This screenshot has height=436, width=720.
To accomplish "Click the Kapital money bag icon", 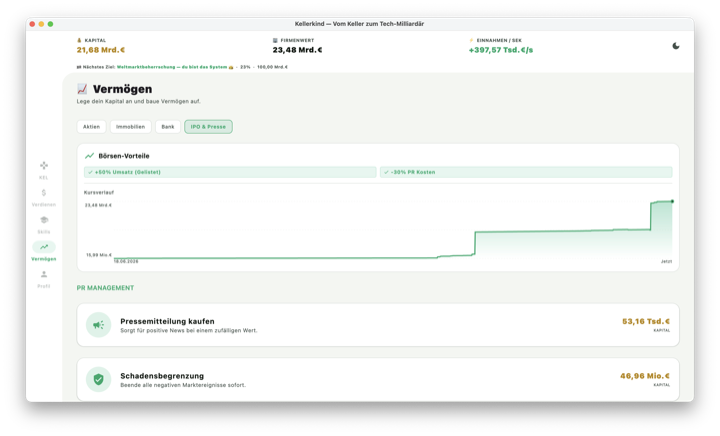I will tap(79, 40).
